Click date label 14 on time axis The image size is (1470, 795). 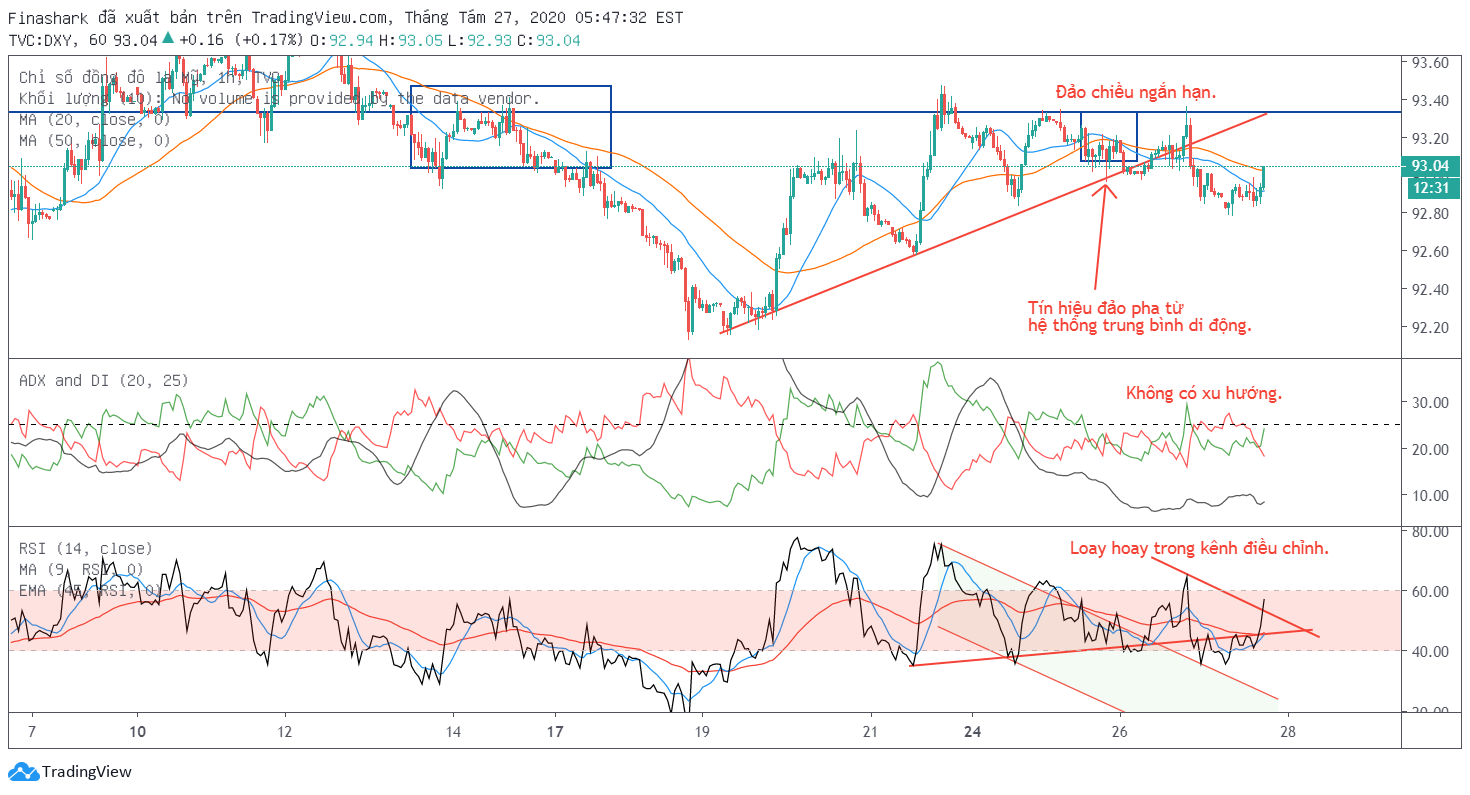pos(453,731)
